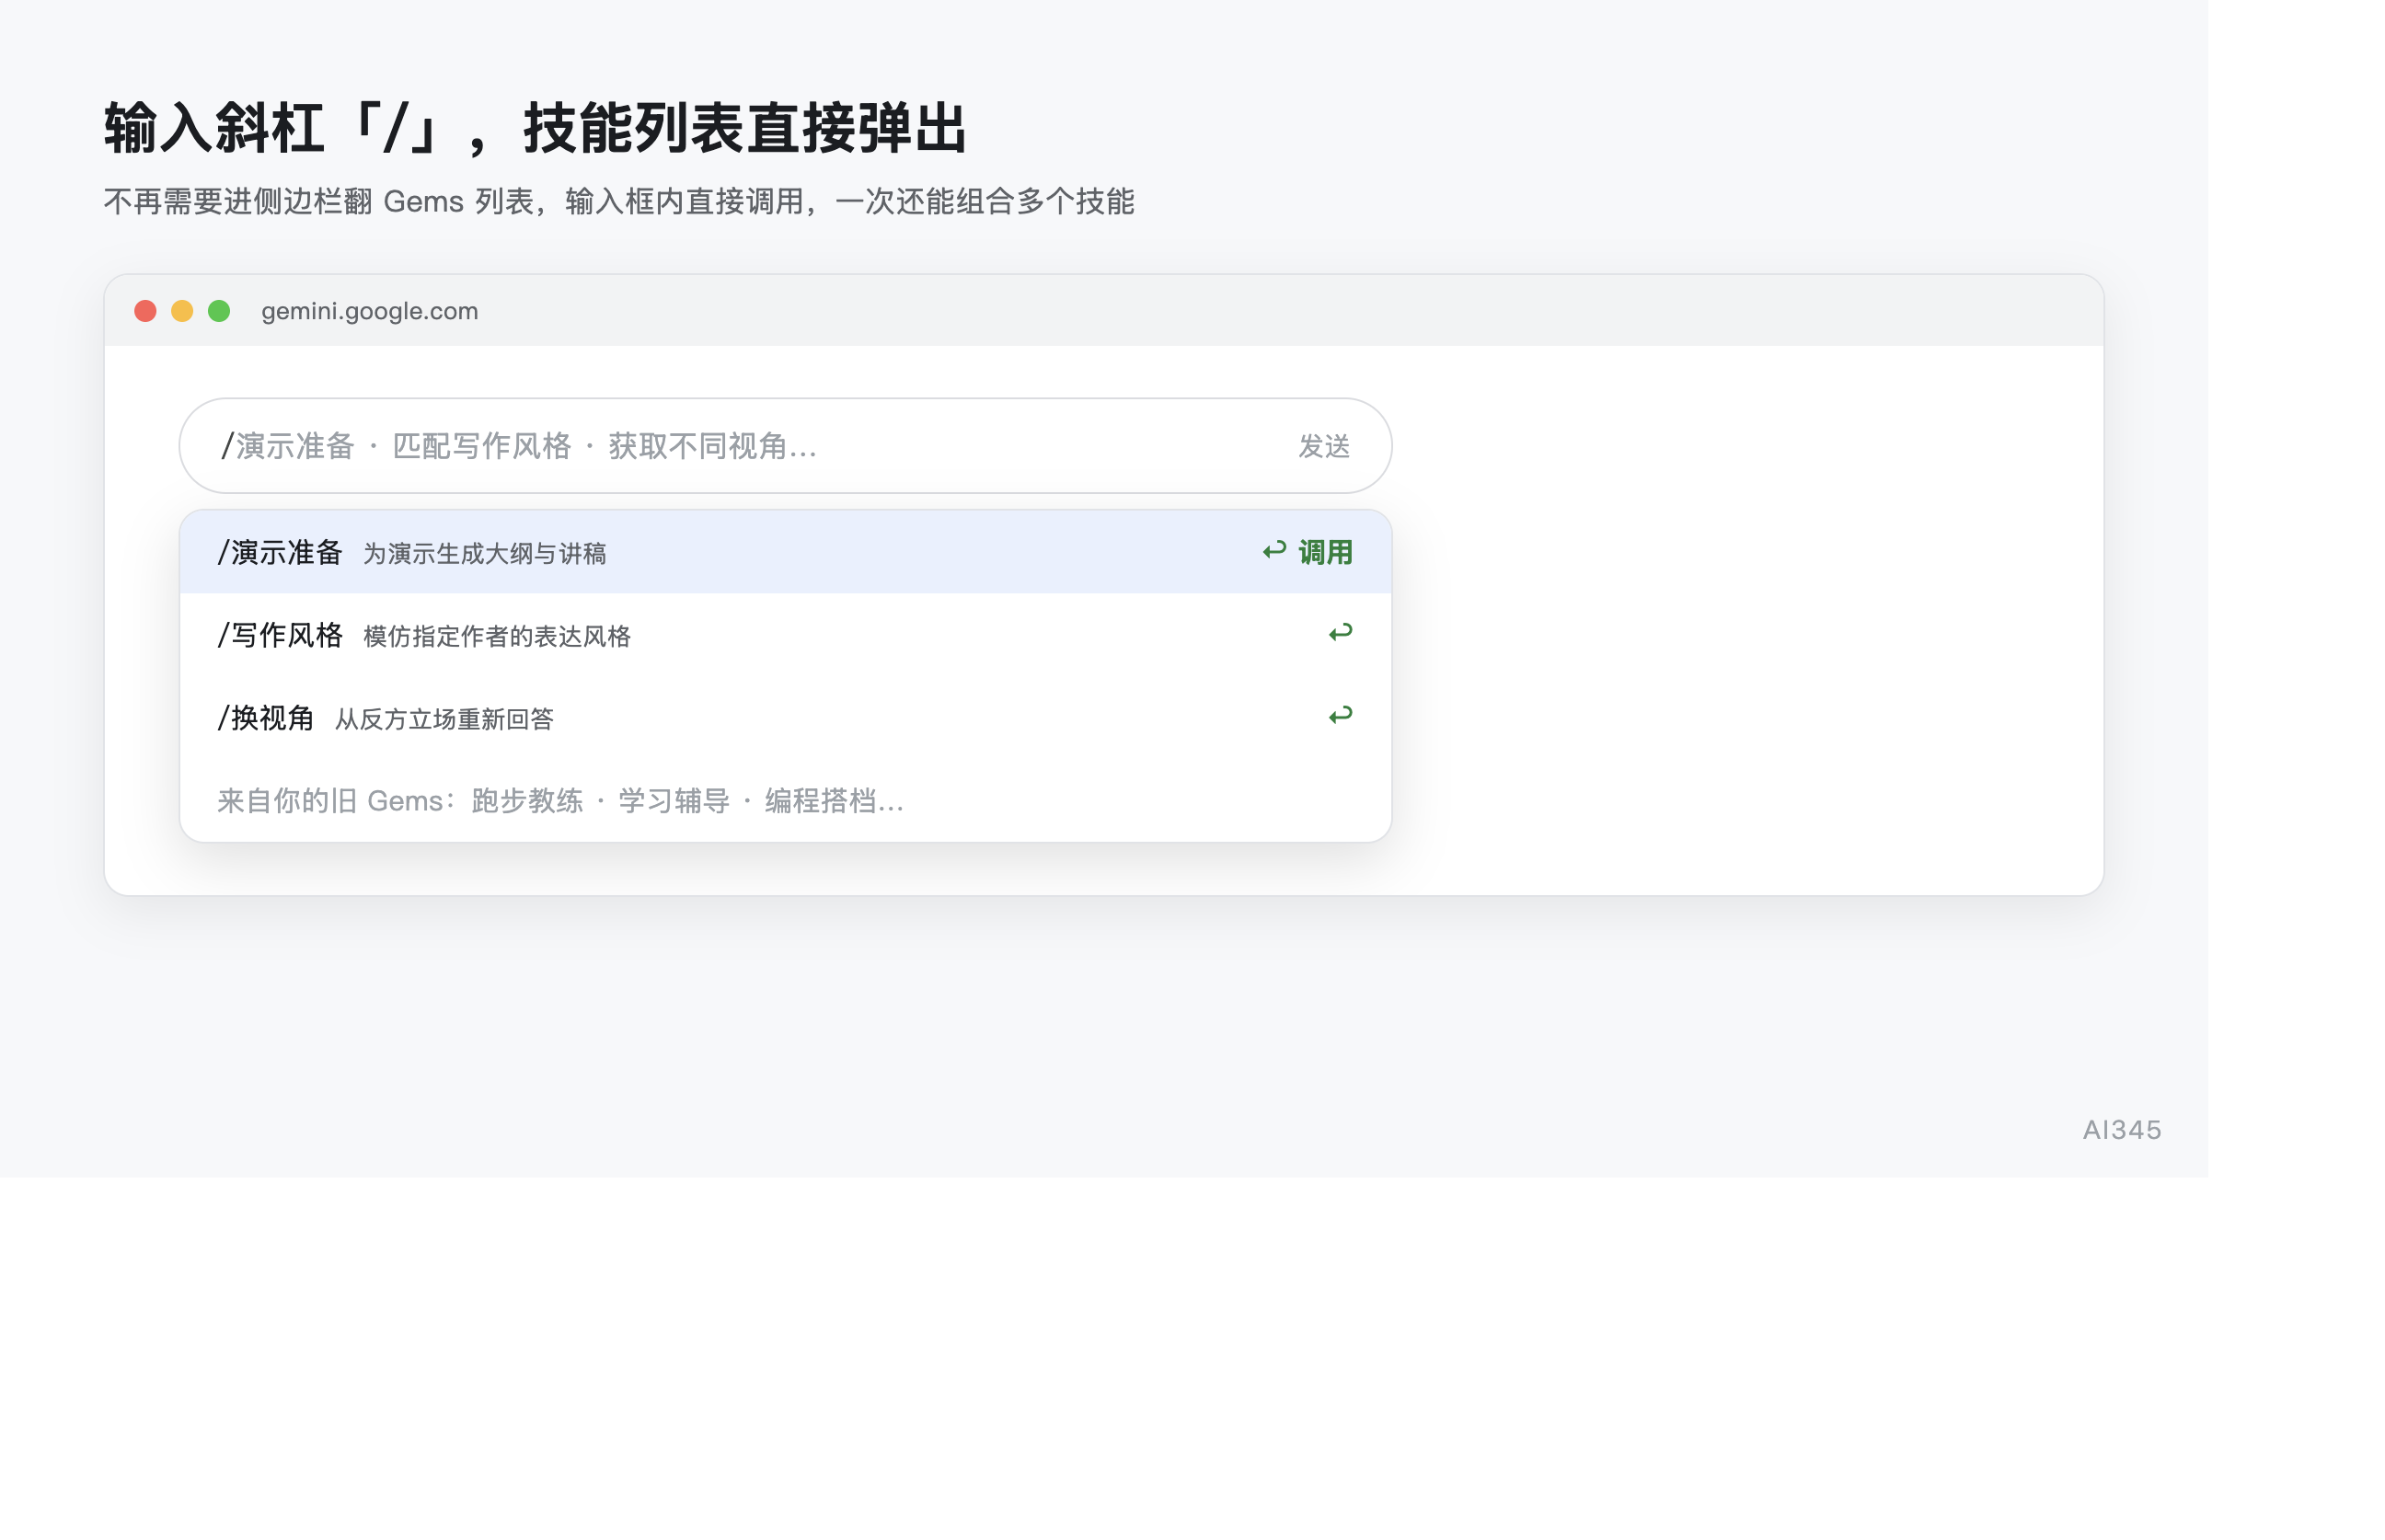Image resolution: width=2385 pixels, height=1540 pixels.
Task: Focus the slash command input field
Action: 785,446
